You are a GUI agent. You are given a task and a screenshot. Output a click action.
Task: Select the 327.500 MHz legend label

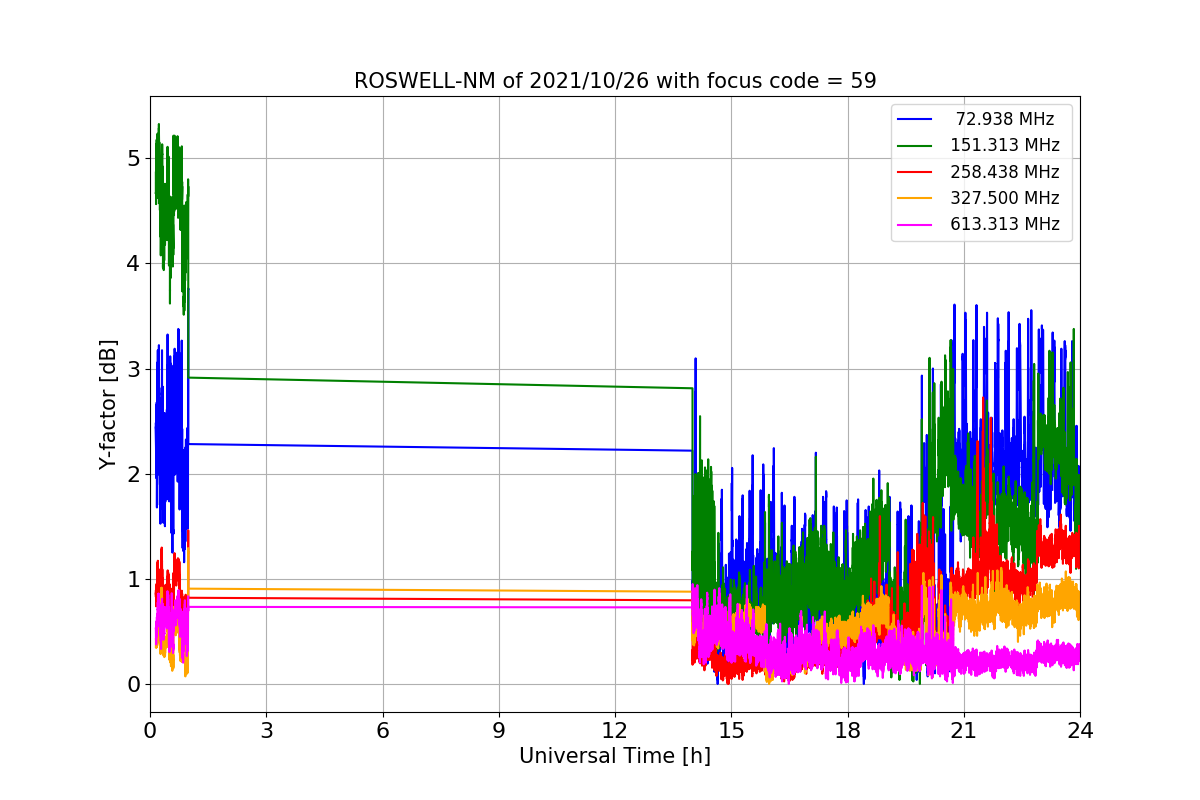click(x=1005, y=198)
